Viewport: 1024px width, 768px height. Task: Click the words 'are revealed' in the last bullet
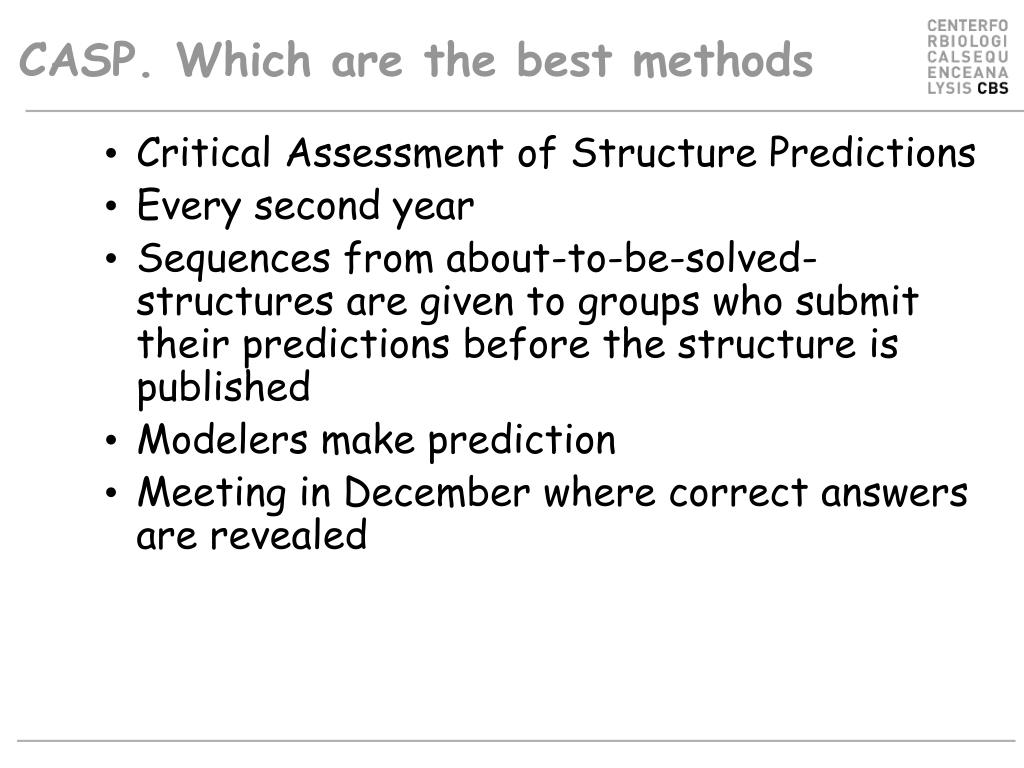point(251,536)
